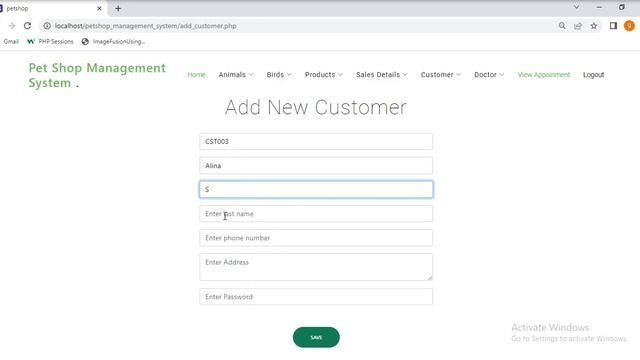Click the address bar URL

(146, 26)
